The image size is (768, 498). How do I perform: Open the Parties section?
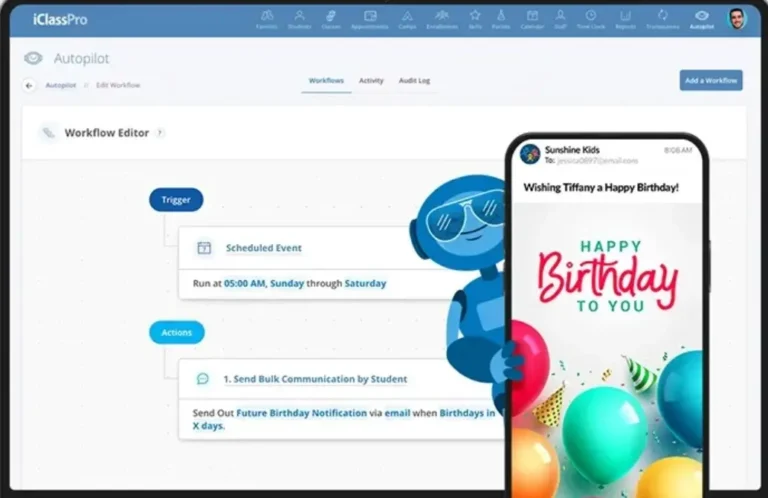point(501,20)
